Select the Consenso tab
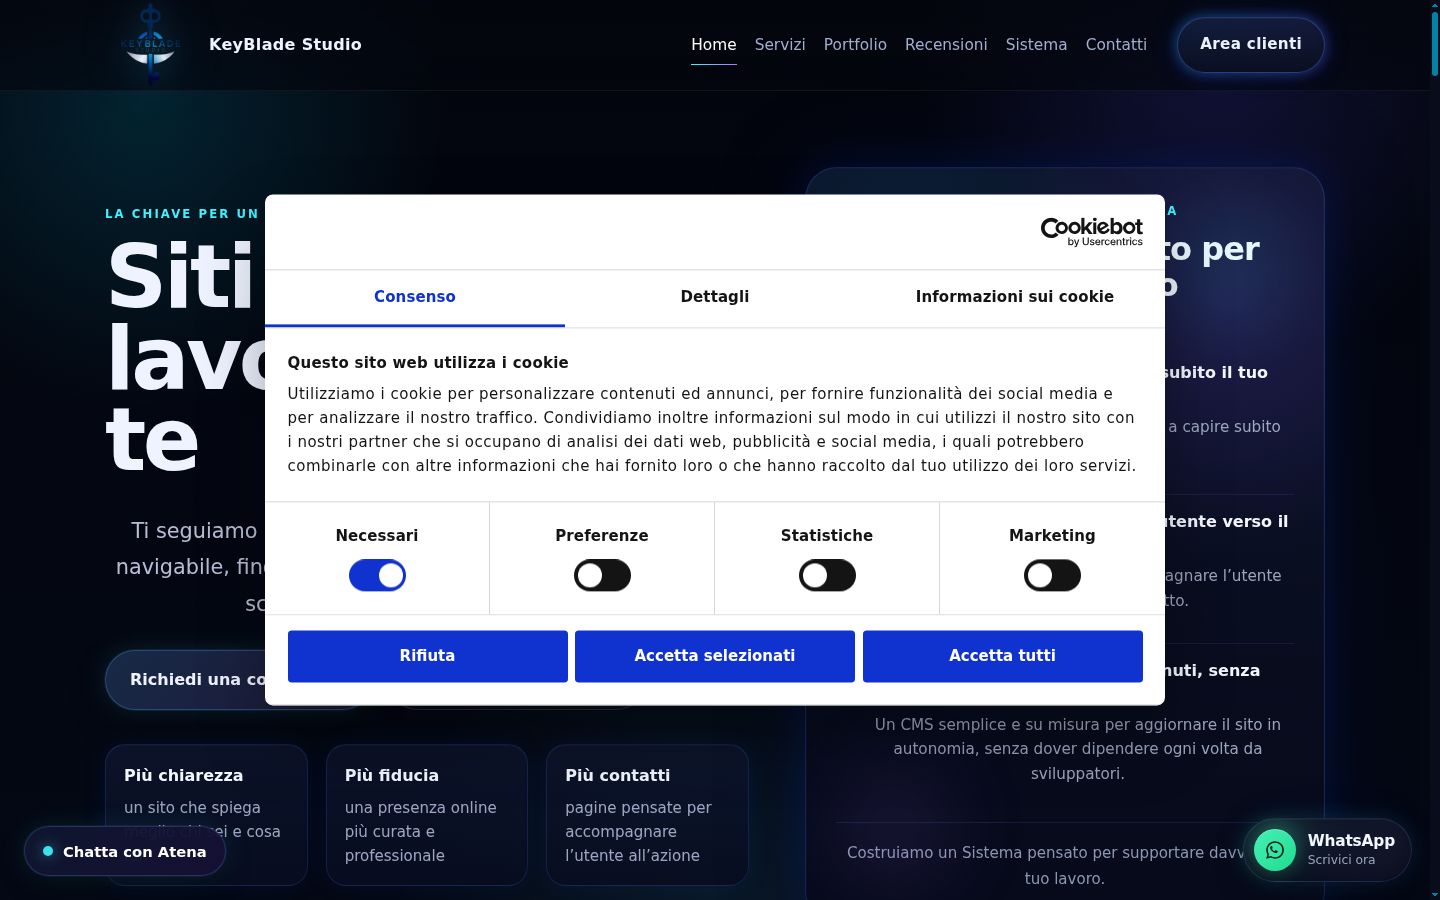This screenshot has height=900, width=1440. click(415, 297)
